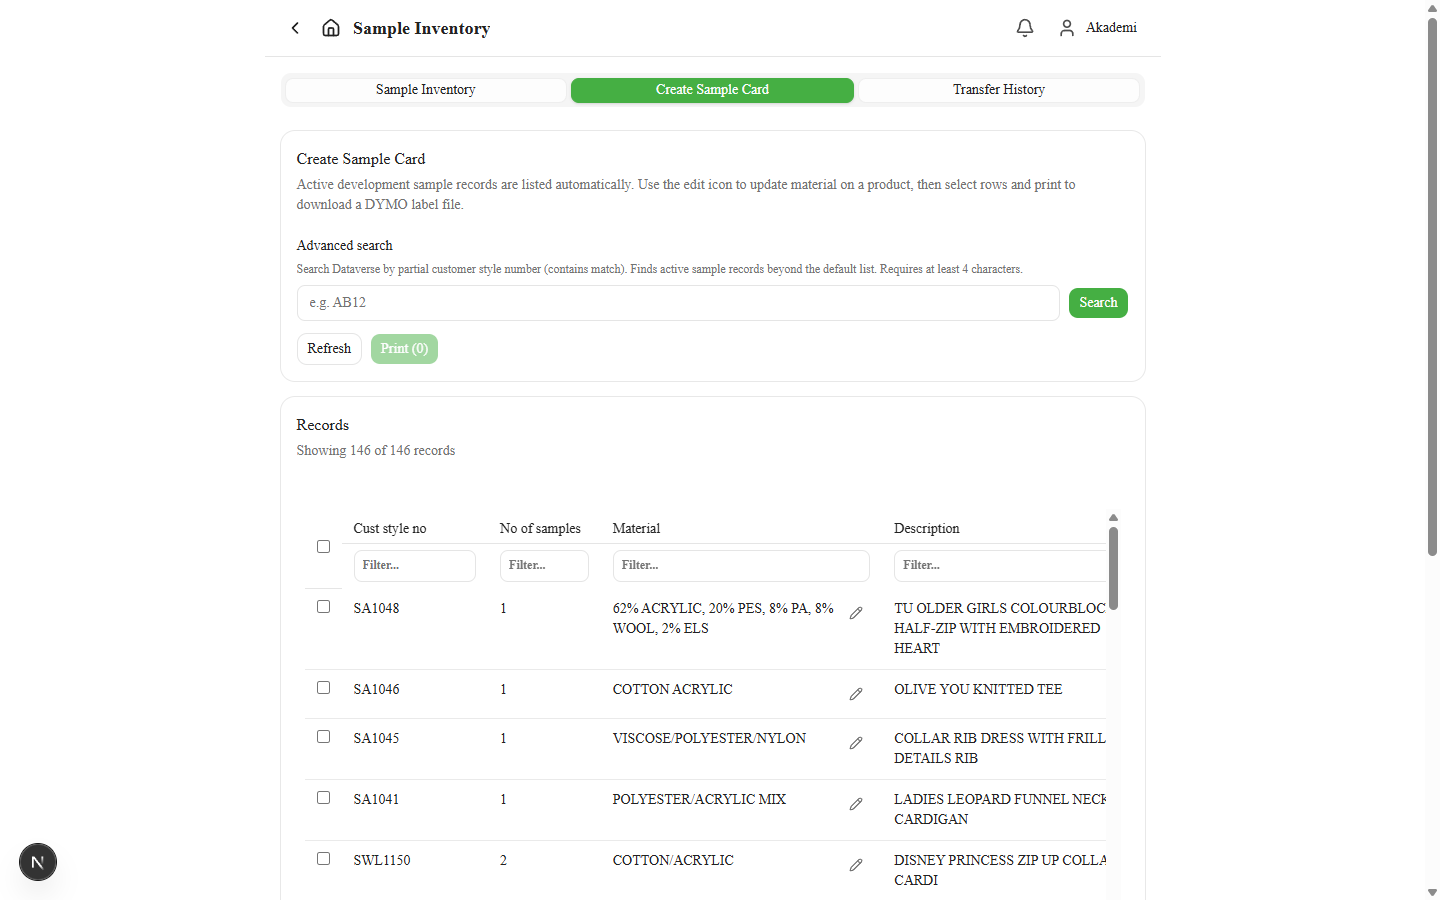This screenshot has width=1440, height=900.
Task: Switch to the Transfer History tab
Action: pyautogui.click(x=999, y=90)
